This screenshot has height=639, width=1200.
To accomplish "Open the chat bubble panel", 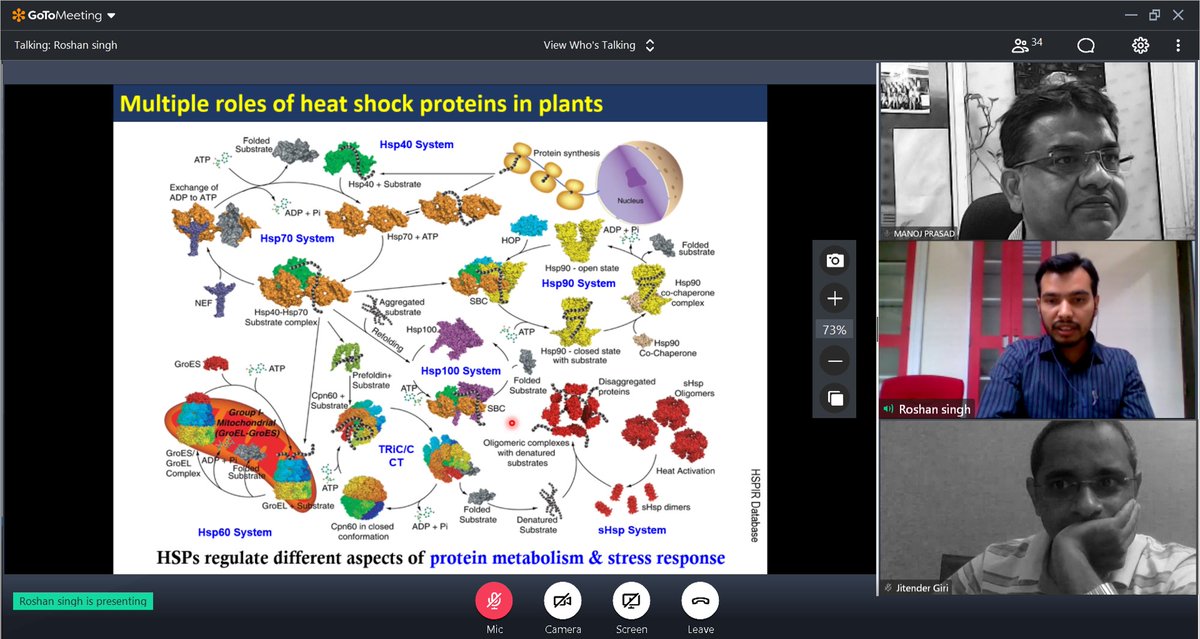I will (1086, 45).
